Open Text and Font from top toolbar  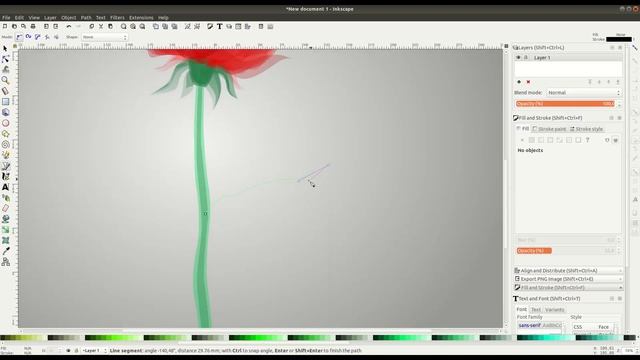pos(220,27)
